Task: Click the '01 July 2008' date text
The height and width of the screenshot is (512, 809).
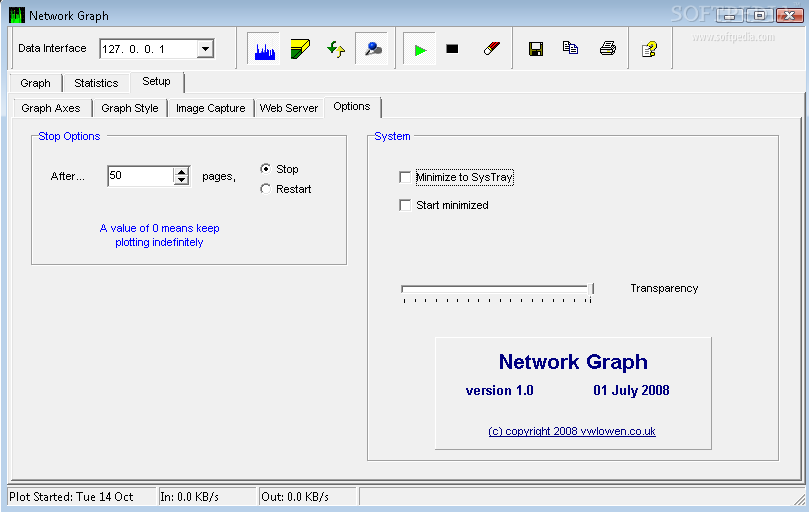Action: (631, 390)
